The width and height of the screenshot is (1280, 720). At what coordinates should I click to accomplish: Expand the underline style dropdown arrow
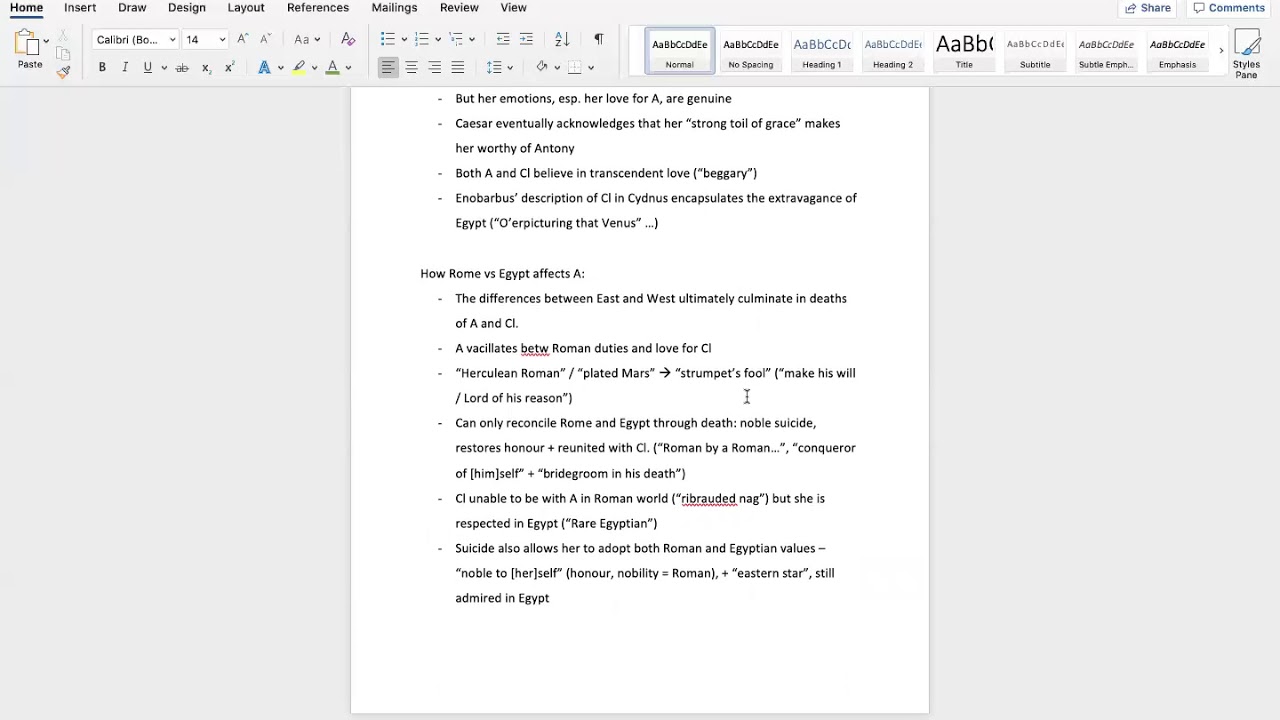tap(162, 68)
